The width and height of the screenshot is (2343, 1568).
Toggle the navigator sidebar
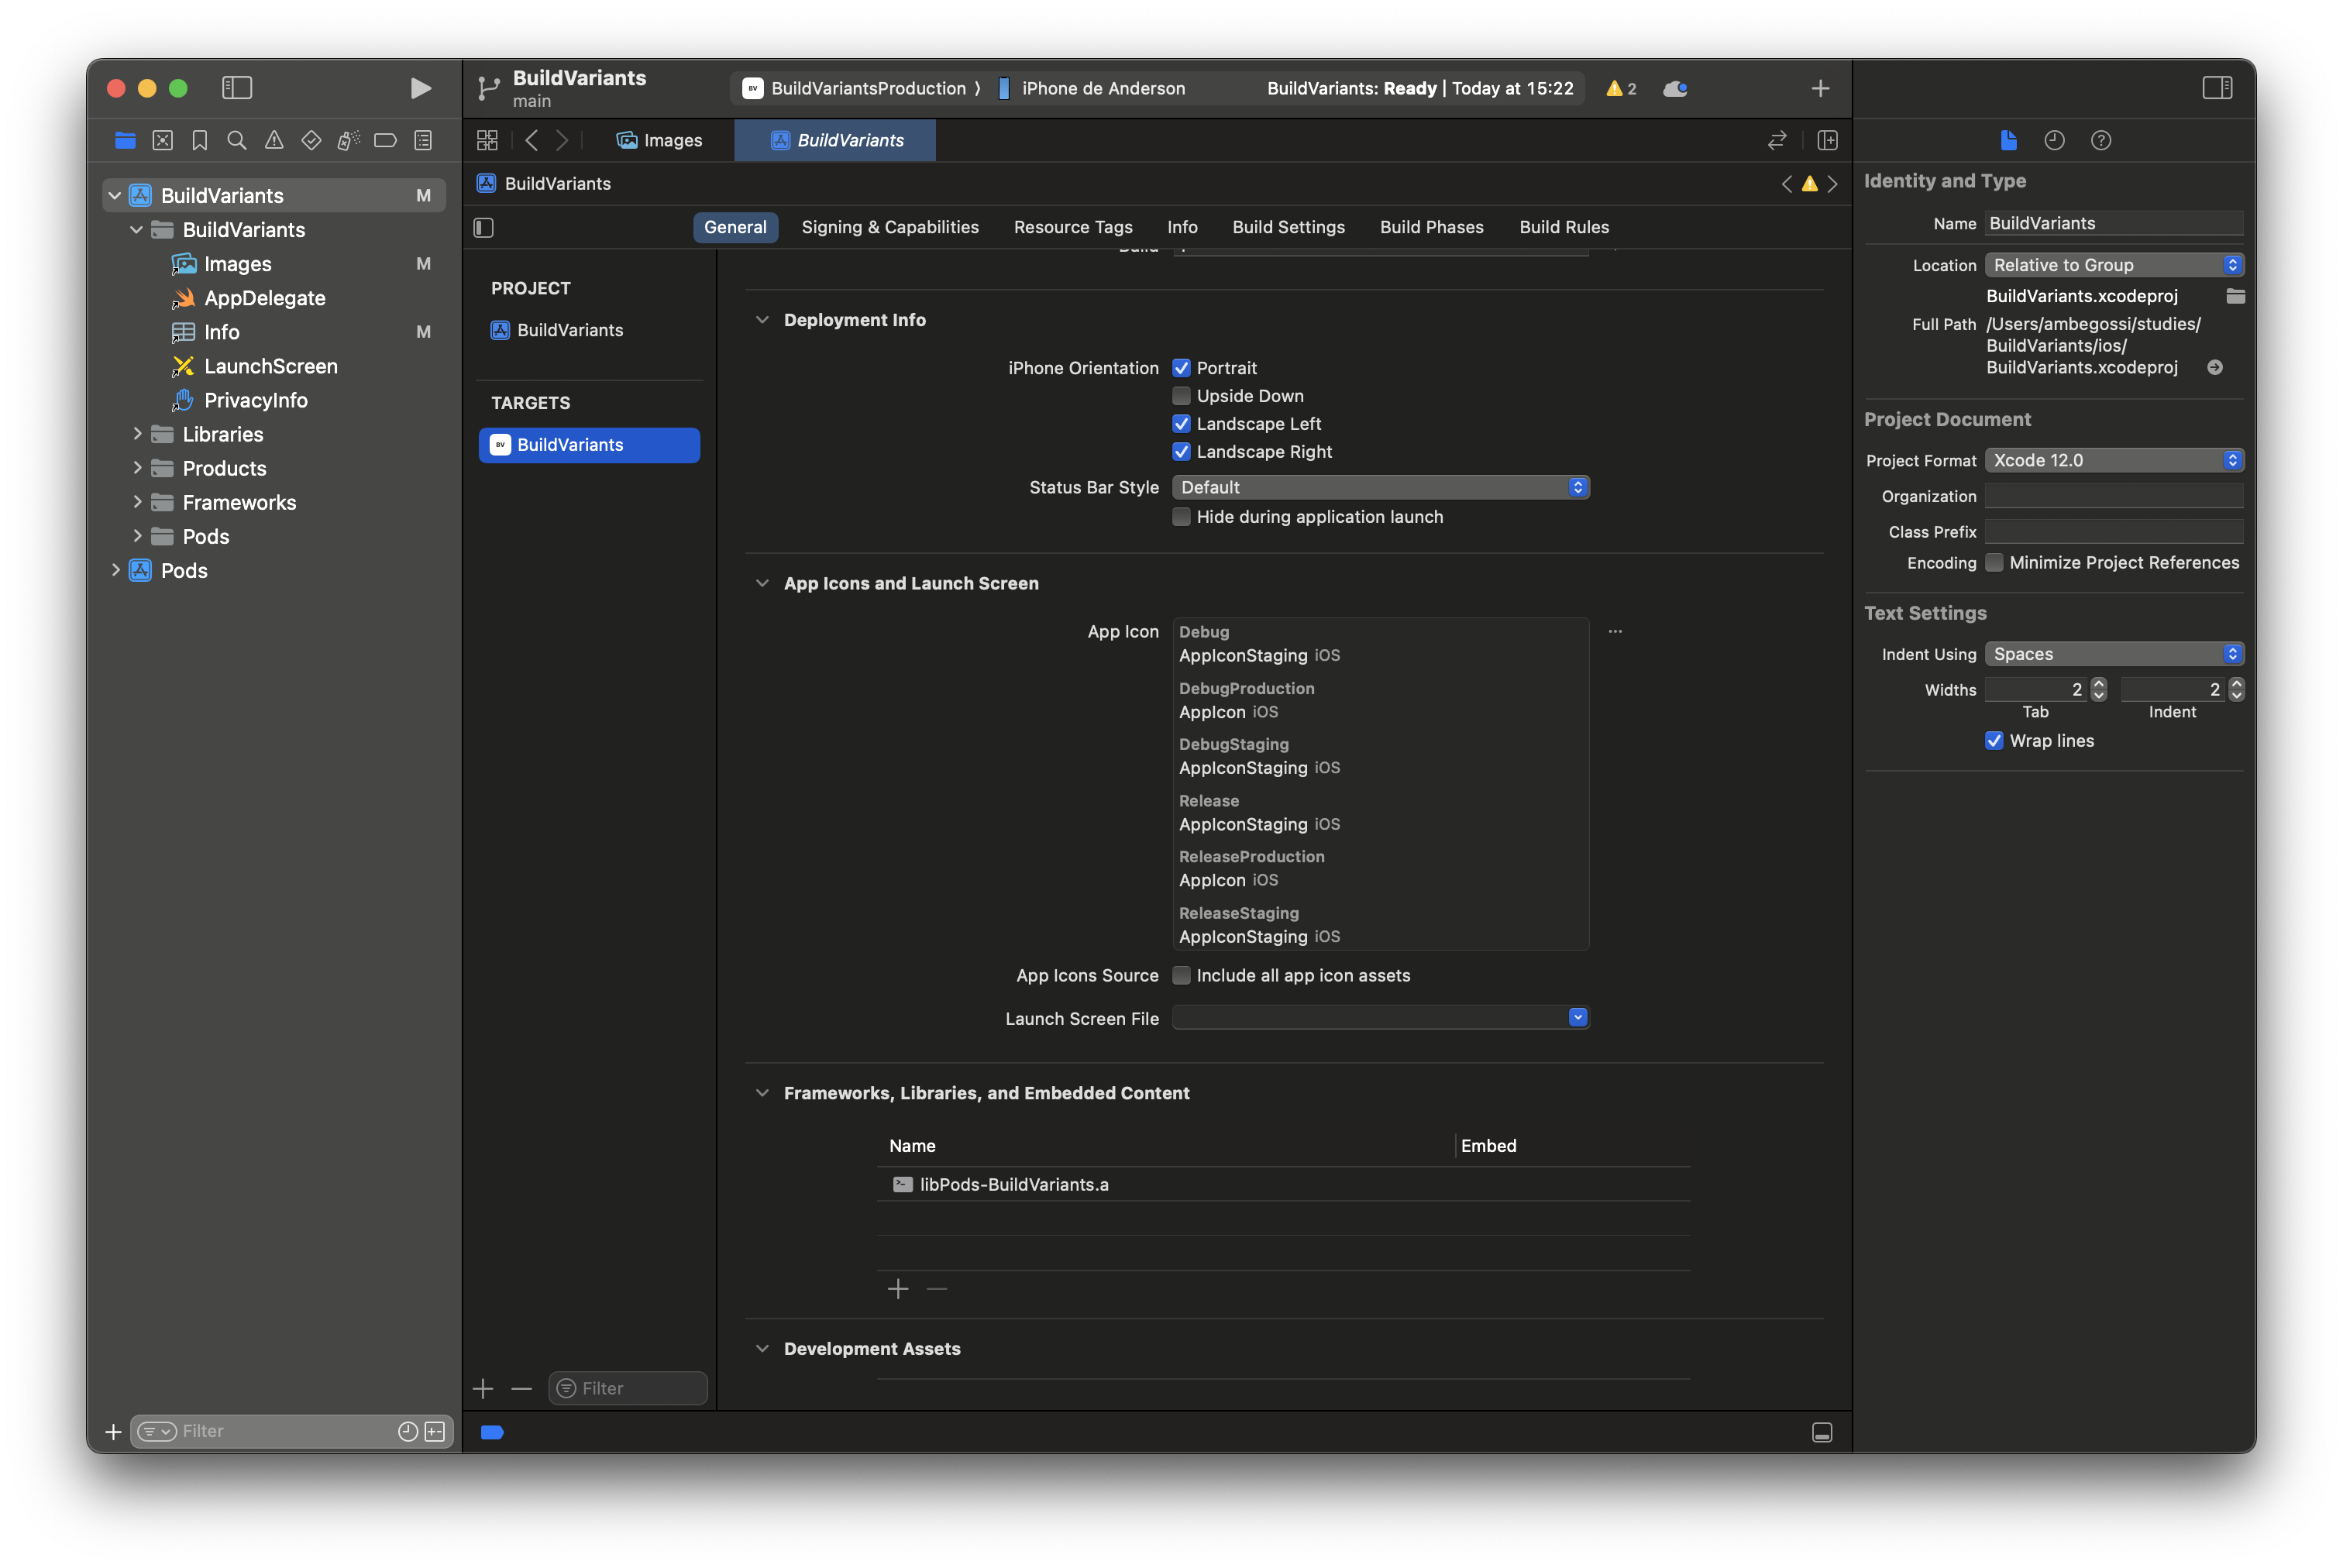coord(237,88)
